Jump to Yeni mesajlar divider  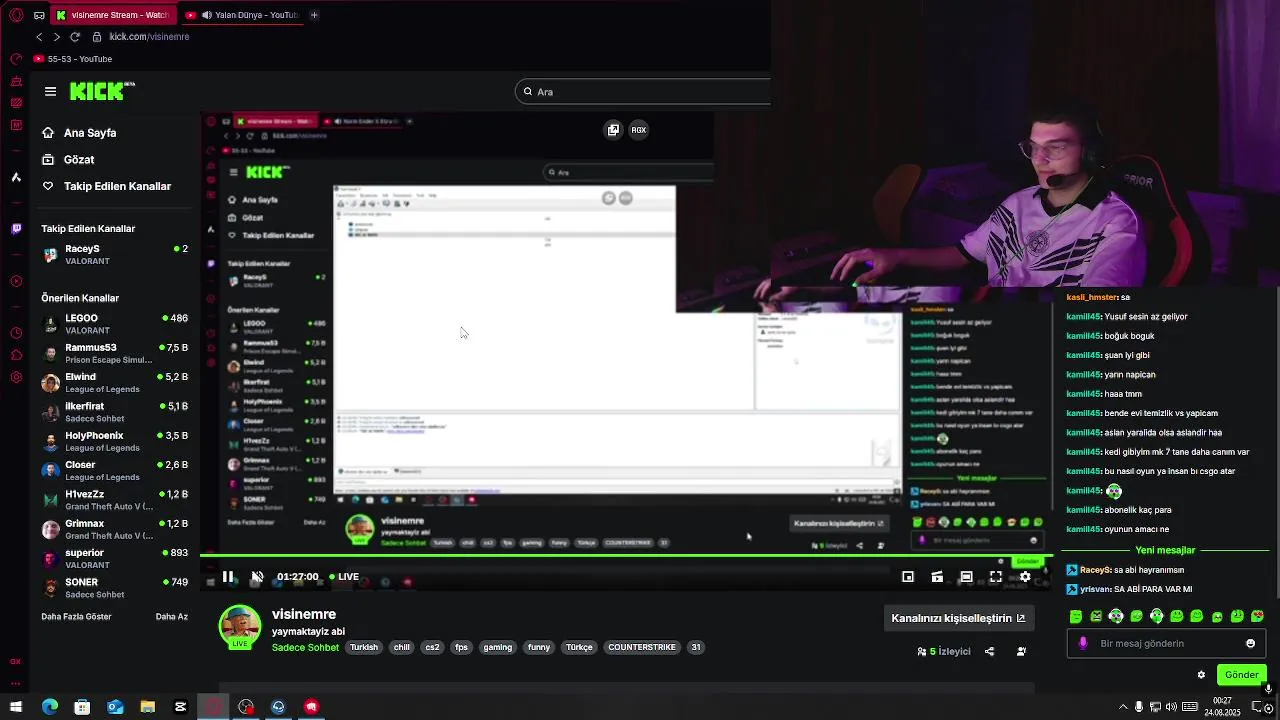(x=1165, y=550)
